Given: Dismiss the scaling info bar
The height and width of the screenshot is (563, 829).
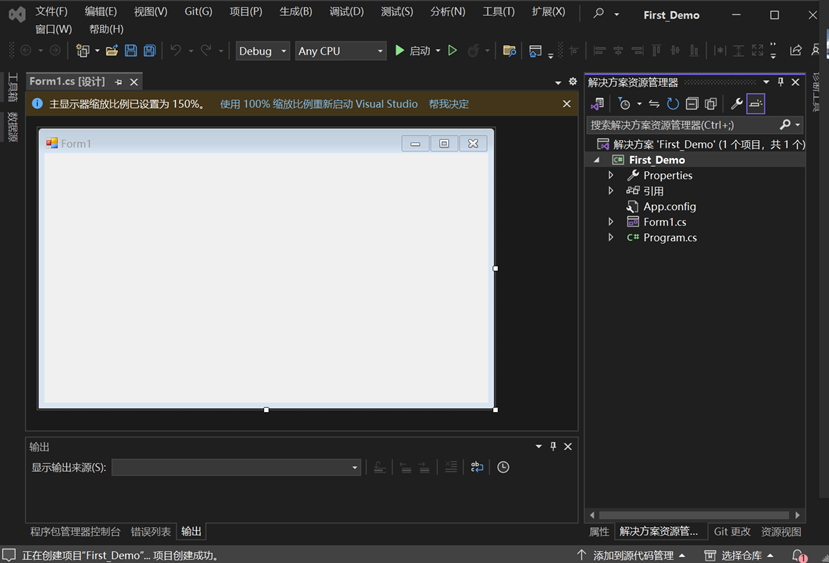Looking at the screenshot, I should (567, 104).
